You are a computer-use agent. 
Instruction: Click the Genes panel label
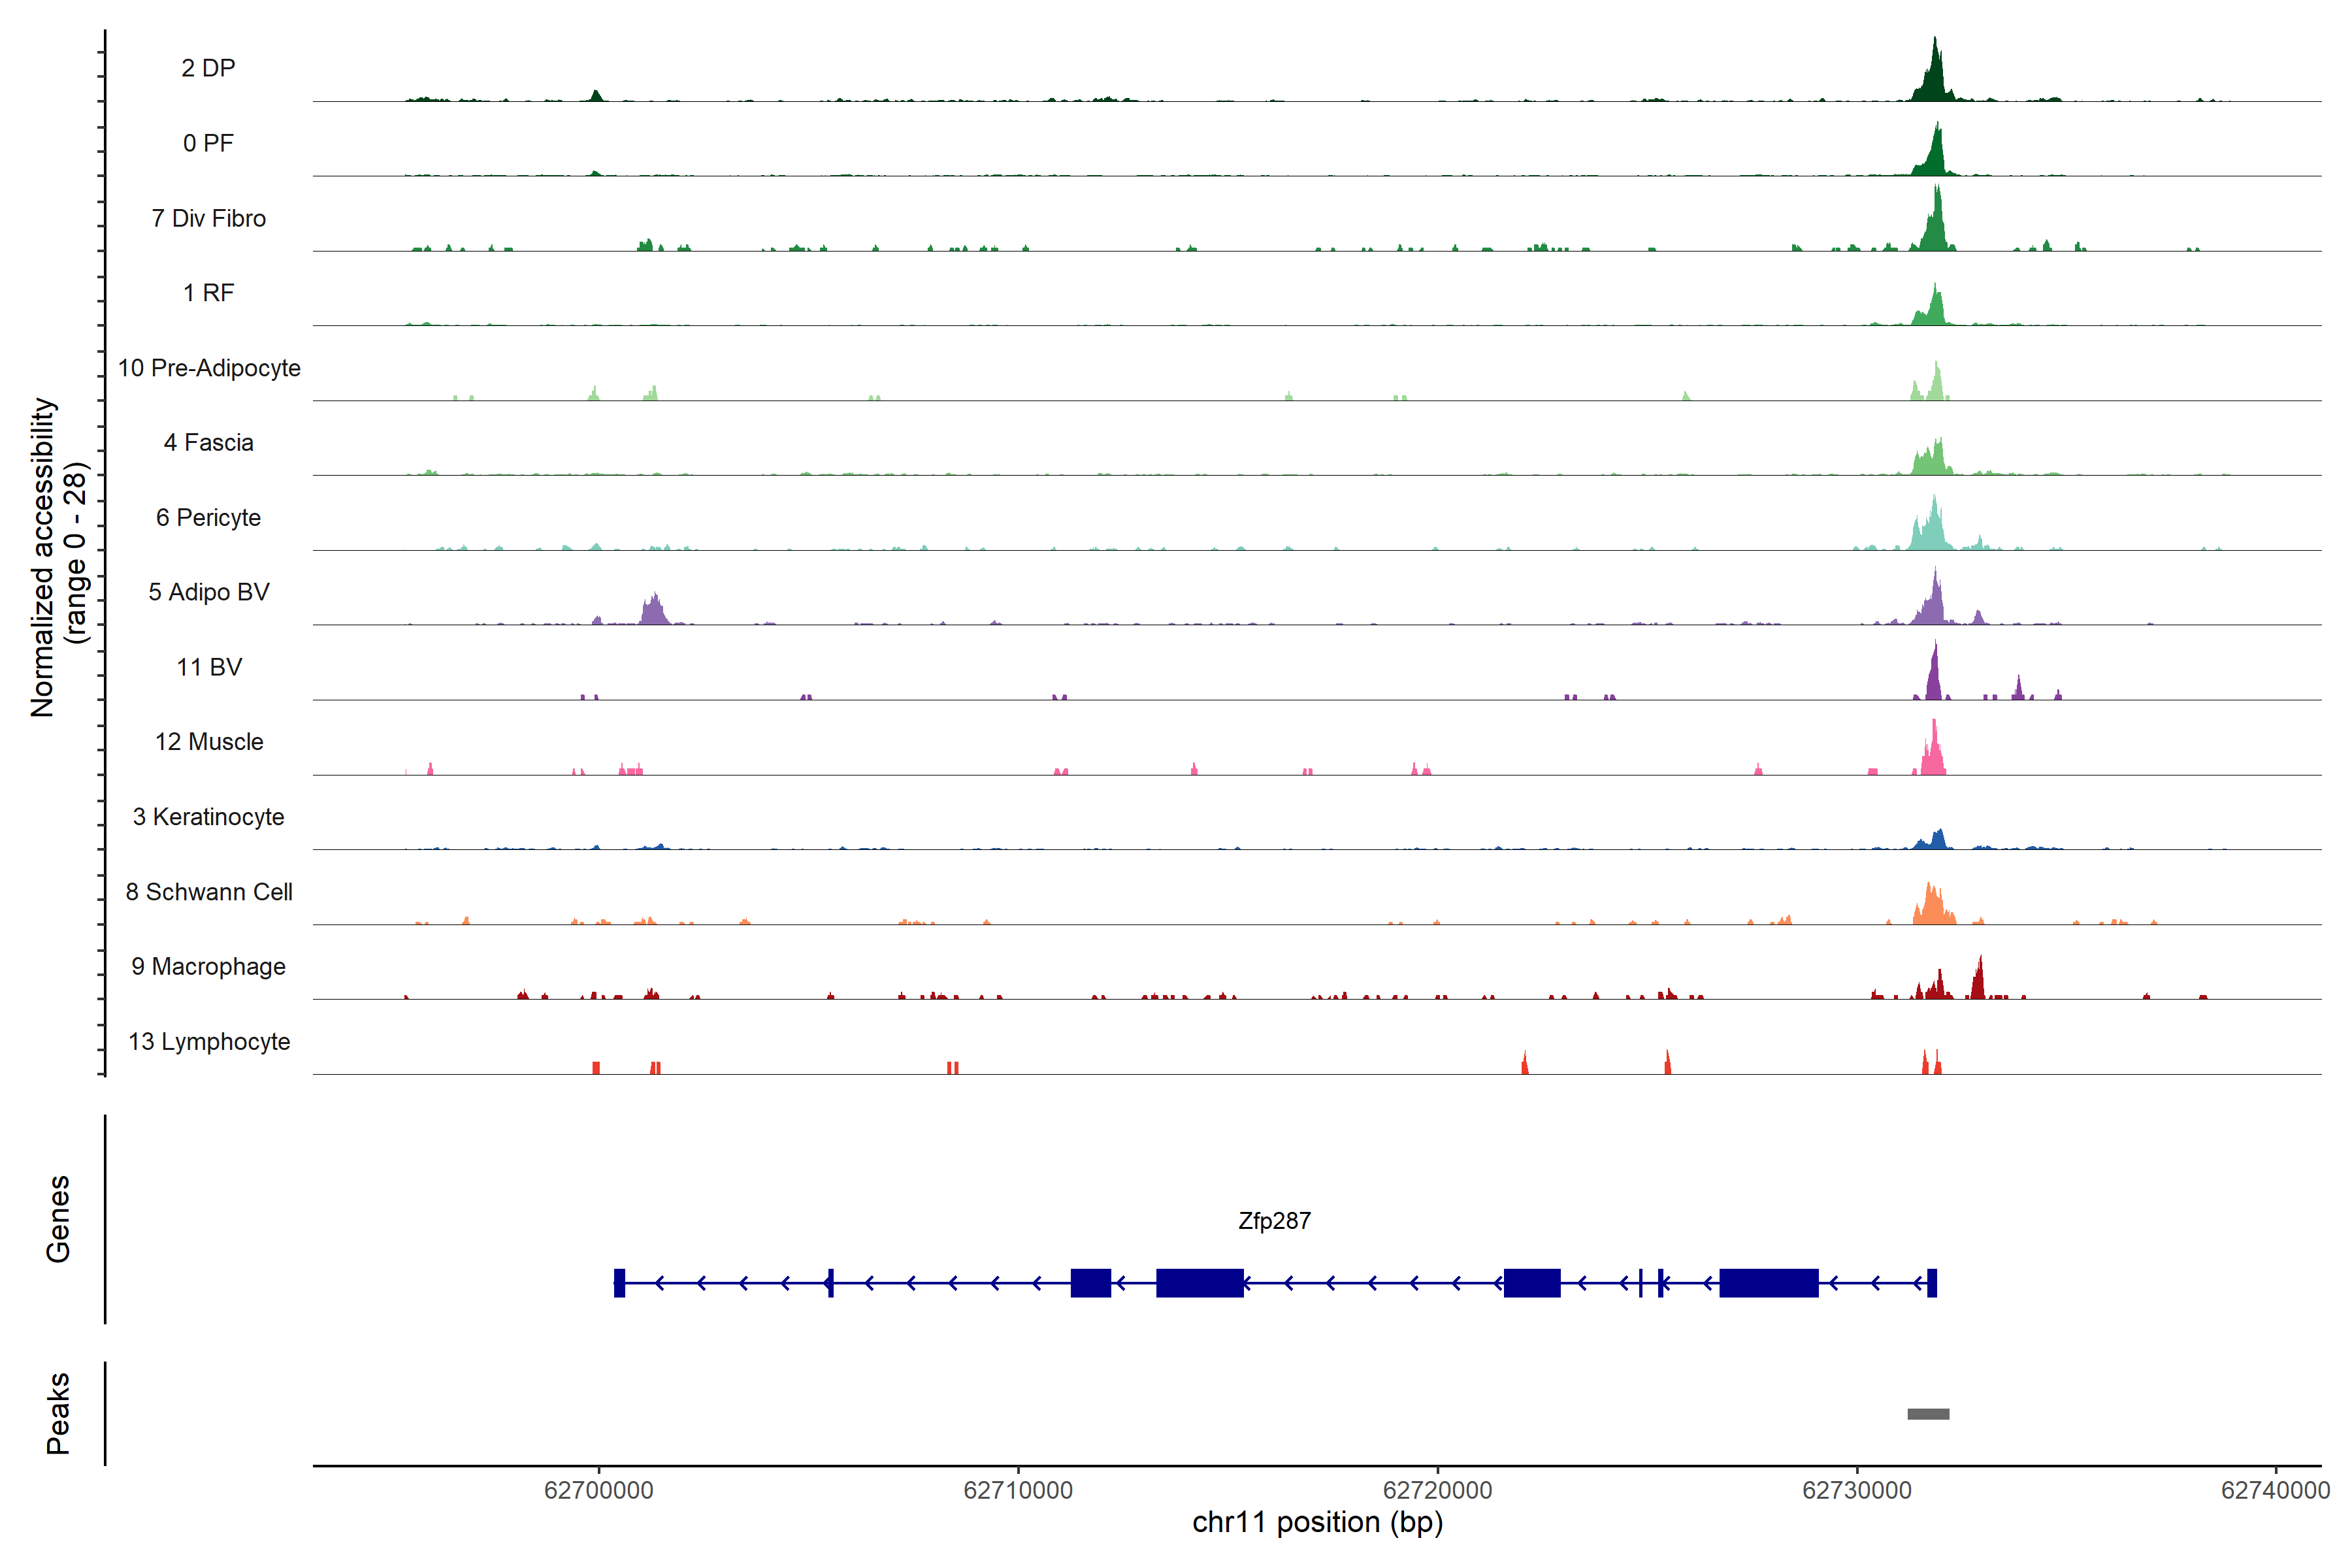click(58, 1219)
